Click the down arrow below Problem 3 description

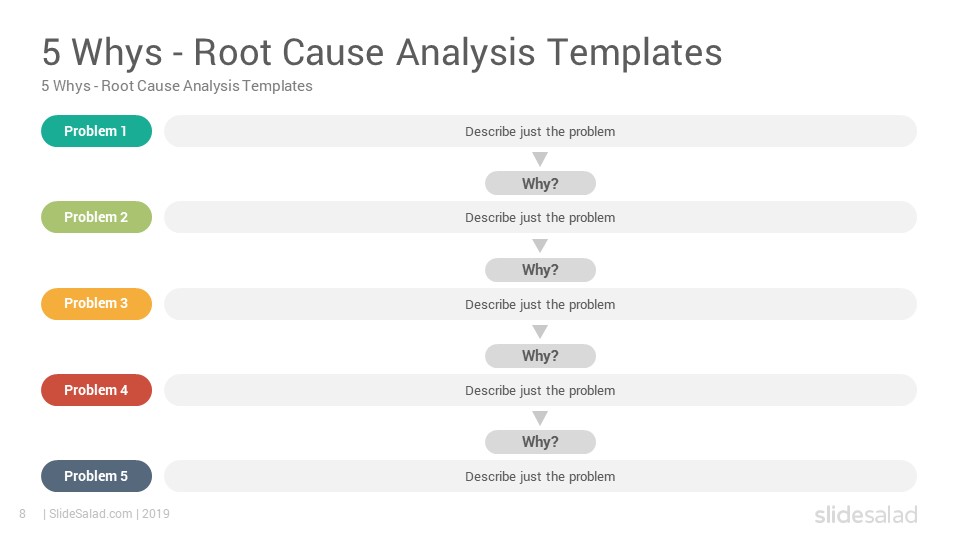540,332
